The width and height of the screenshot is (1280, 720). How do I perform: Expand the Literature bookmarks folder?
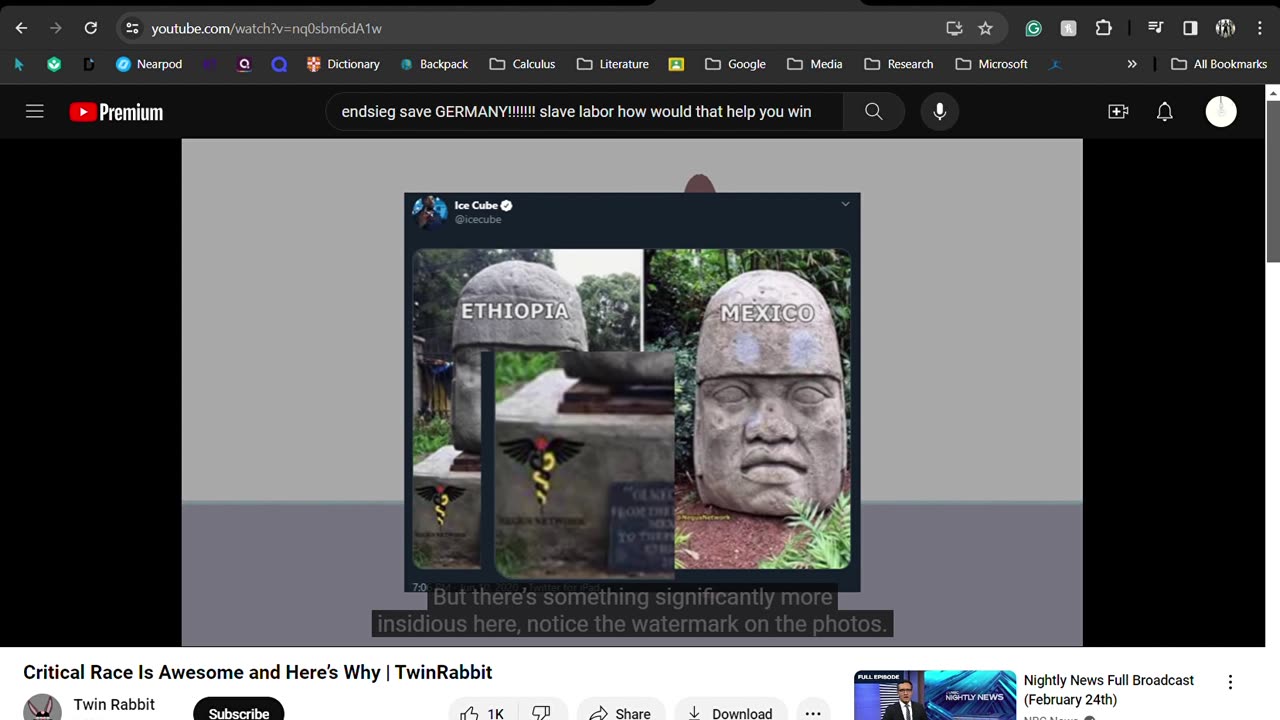(x=613, y=64)
